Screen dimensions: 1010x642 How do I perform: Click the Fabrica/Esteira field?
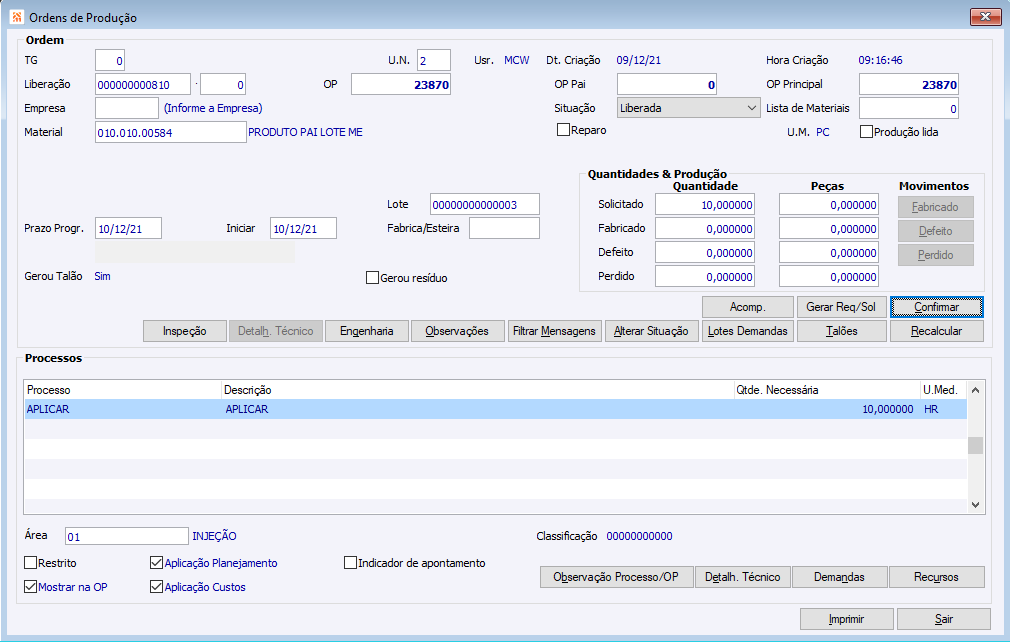(x=504, y=228)
